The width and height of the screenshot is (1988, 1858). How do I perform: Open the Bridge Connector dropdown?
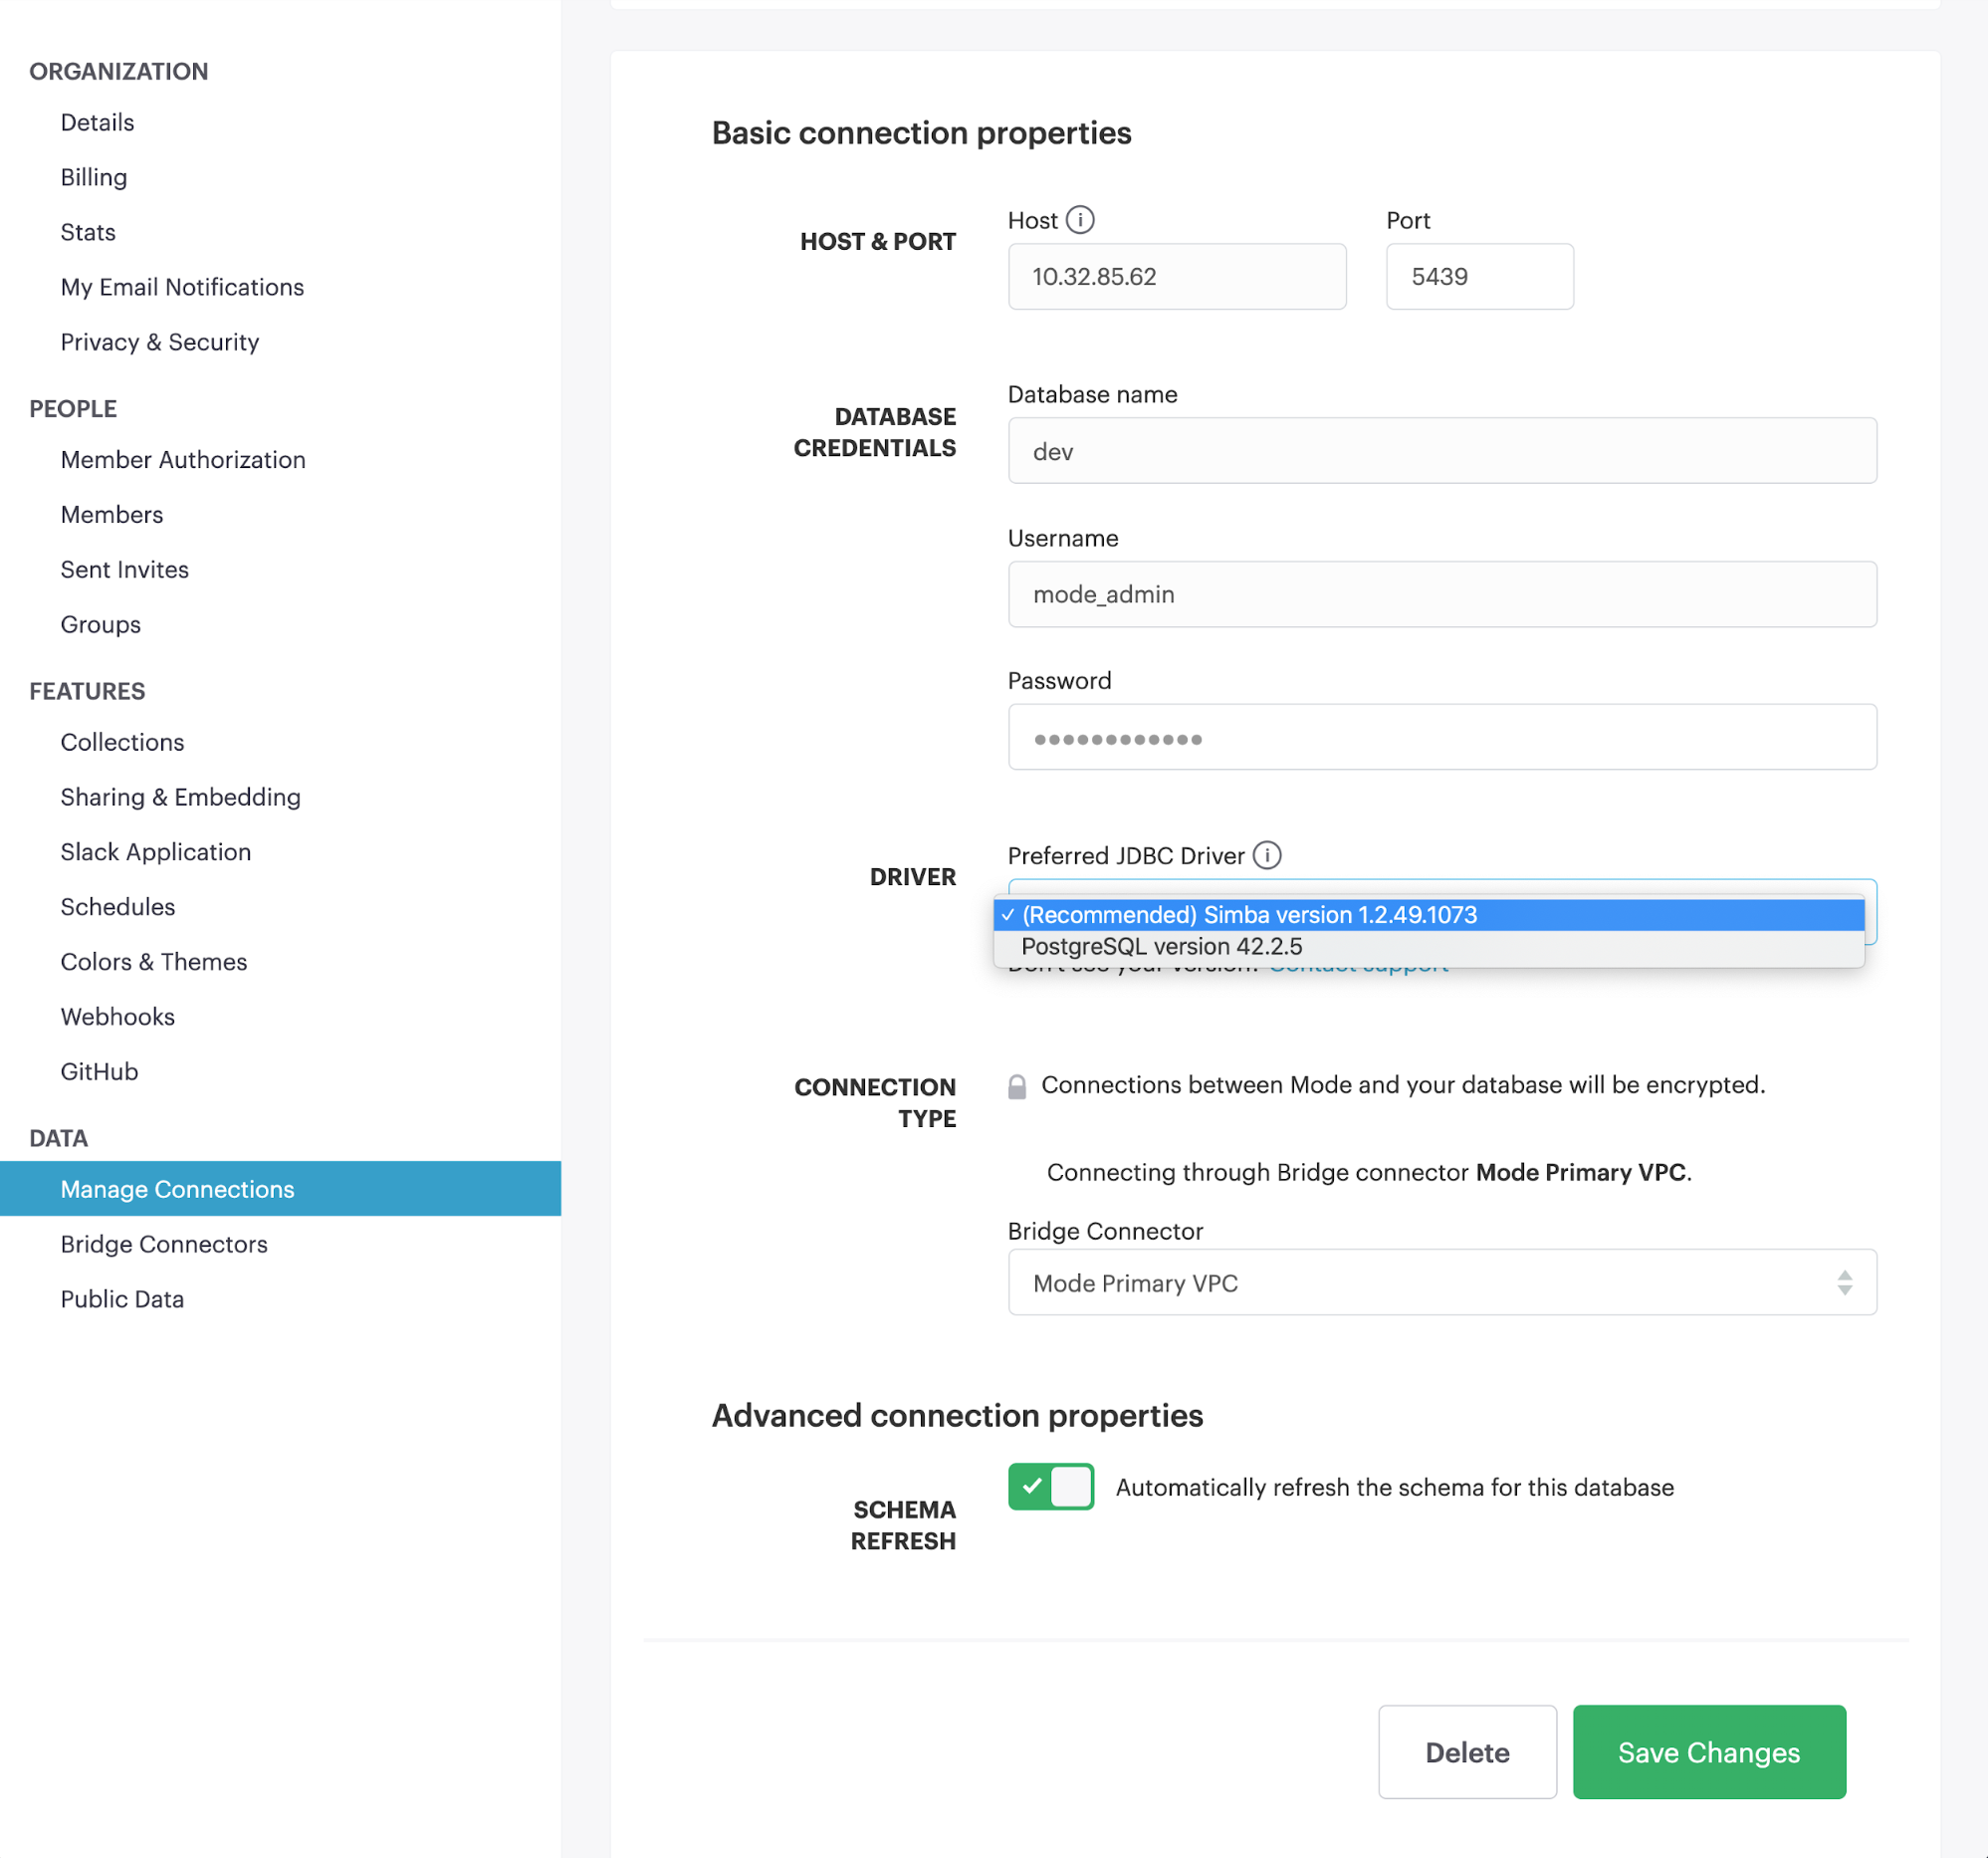(1441, 1281)
